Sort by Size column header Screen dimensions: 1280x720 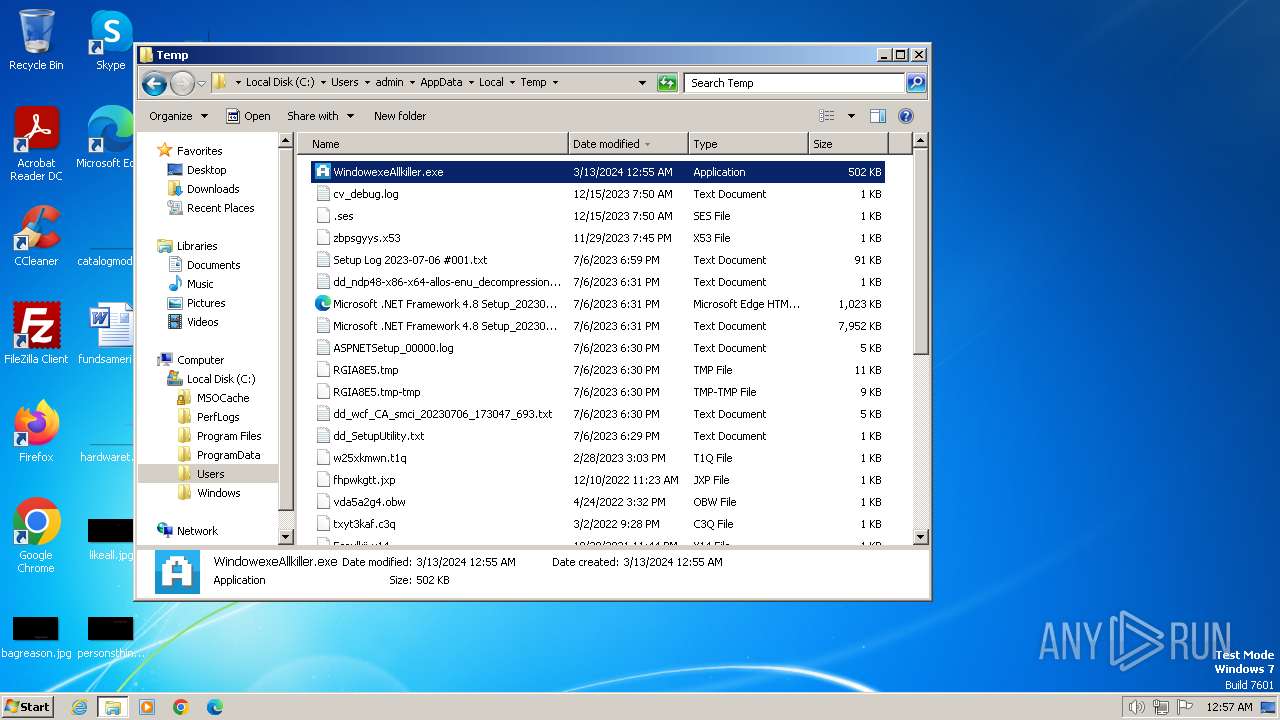[847, 144]
